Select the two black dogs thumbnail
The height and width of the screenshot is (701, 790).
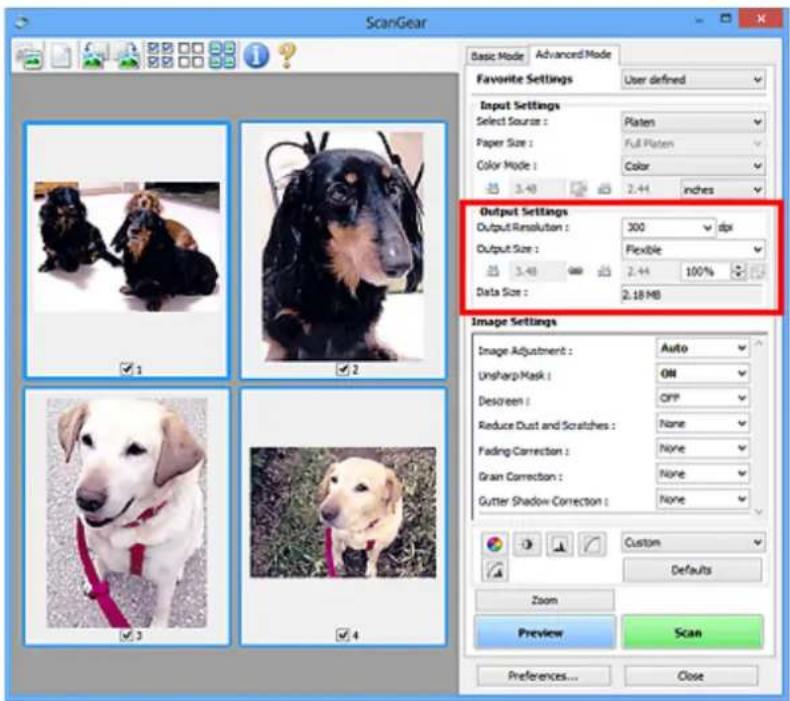pyautogui.click(x=127, y=250)
